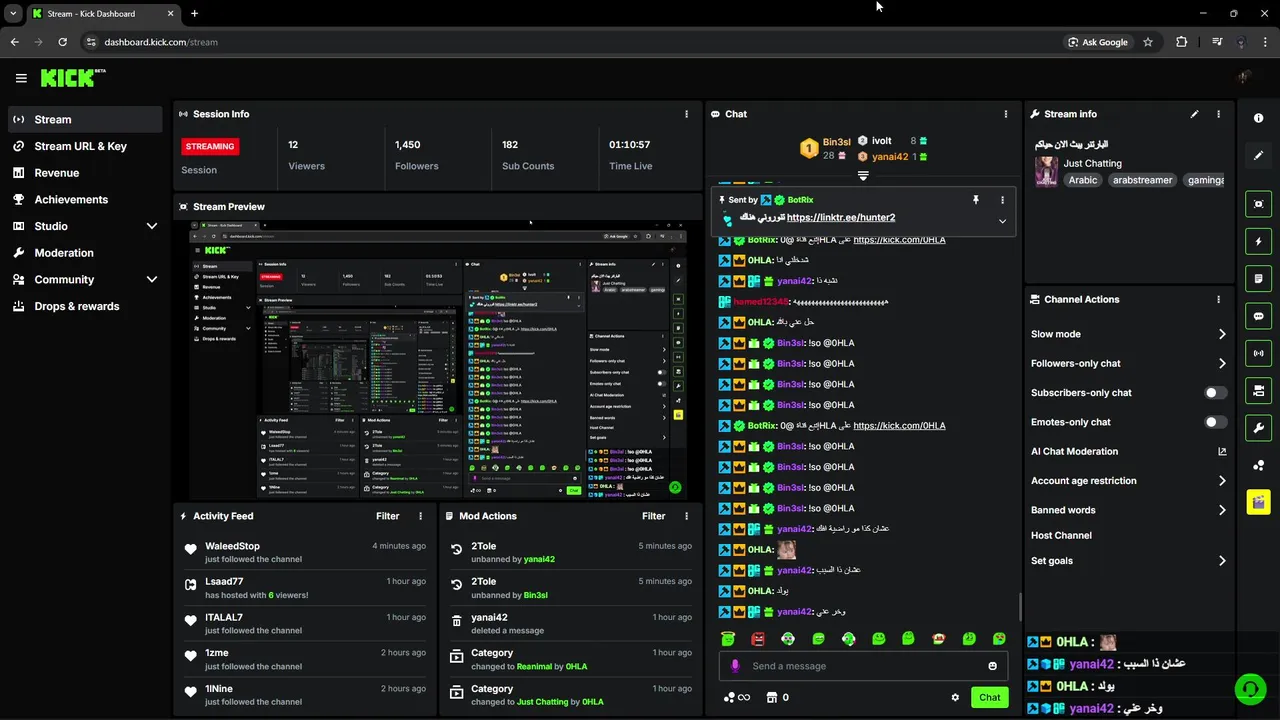Open Drops & rewards page

pyautogui.click(x=84, y=306)
